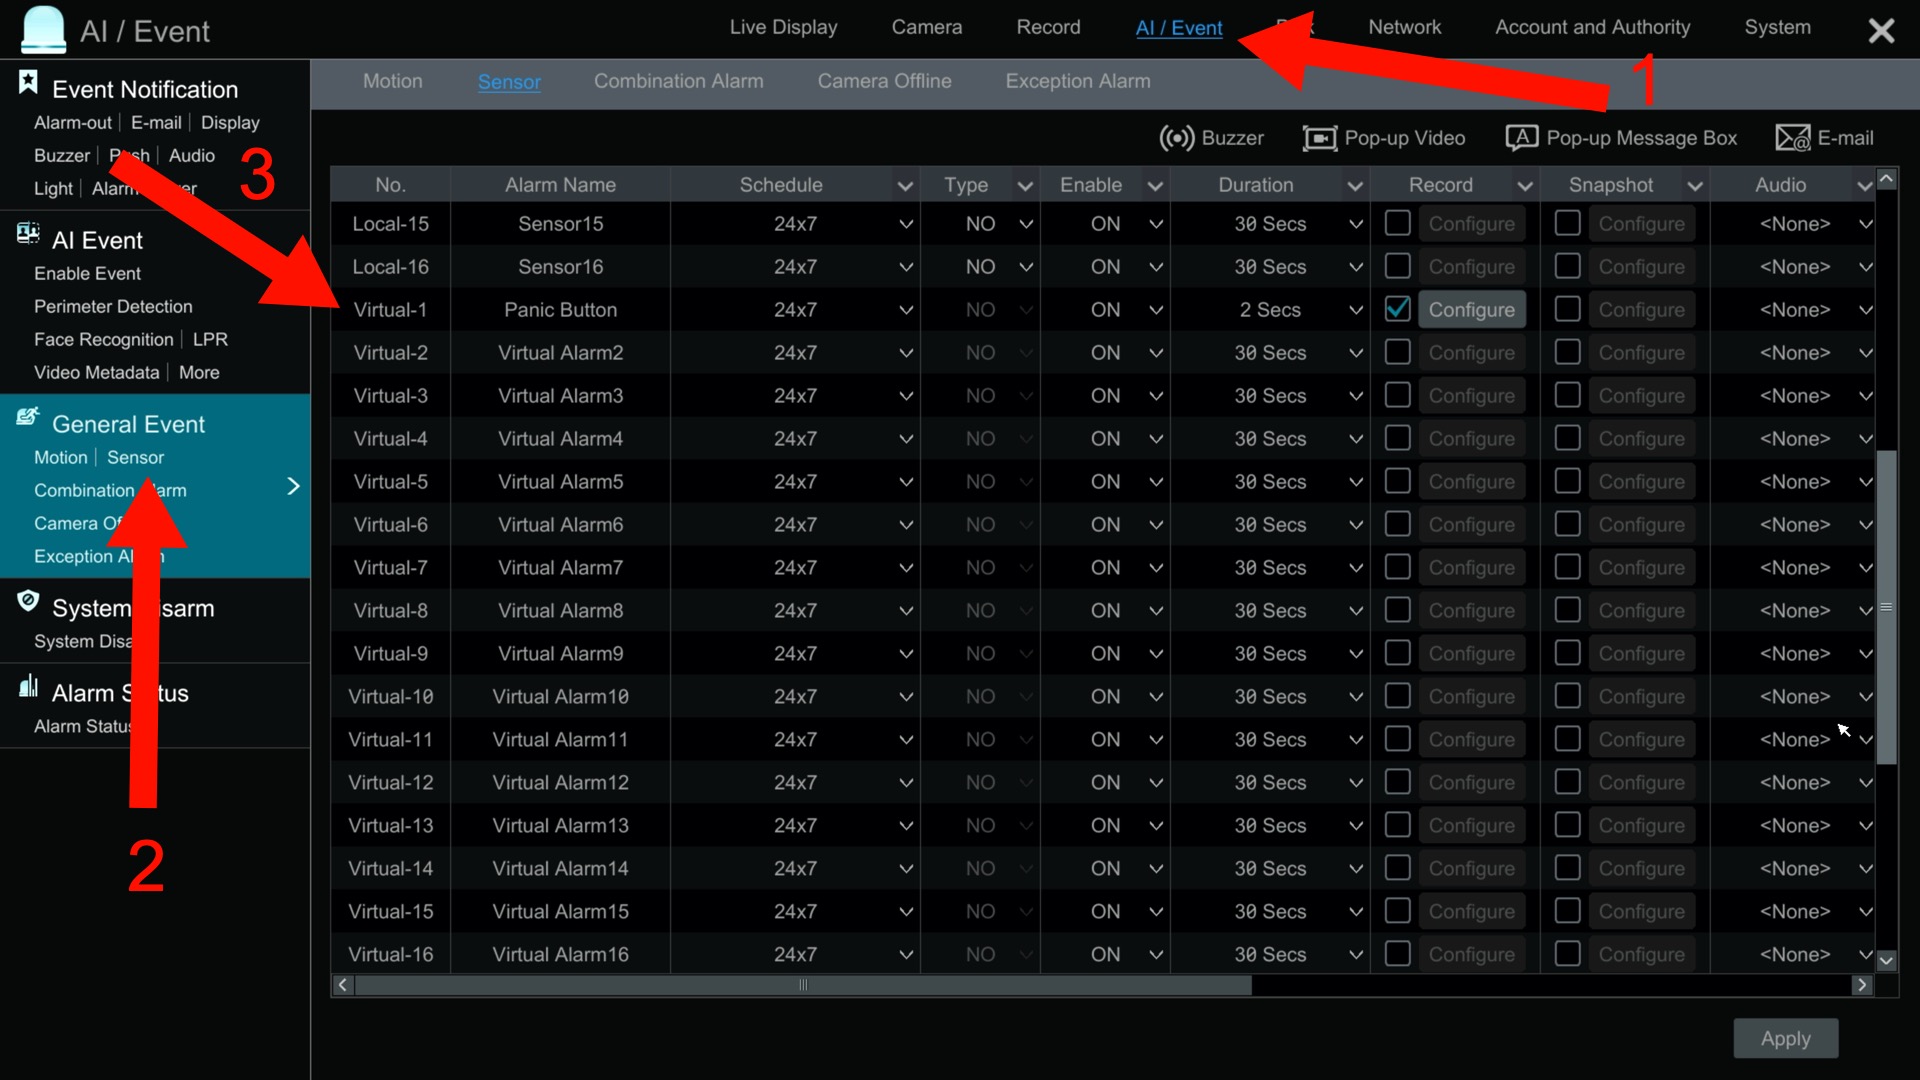Click the horizontal scrollbar thumb

point(802,985)
